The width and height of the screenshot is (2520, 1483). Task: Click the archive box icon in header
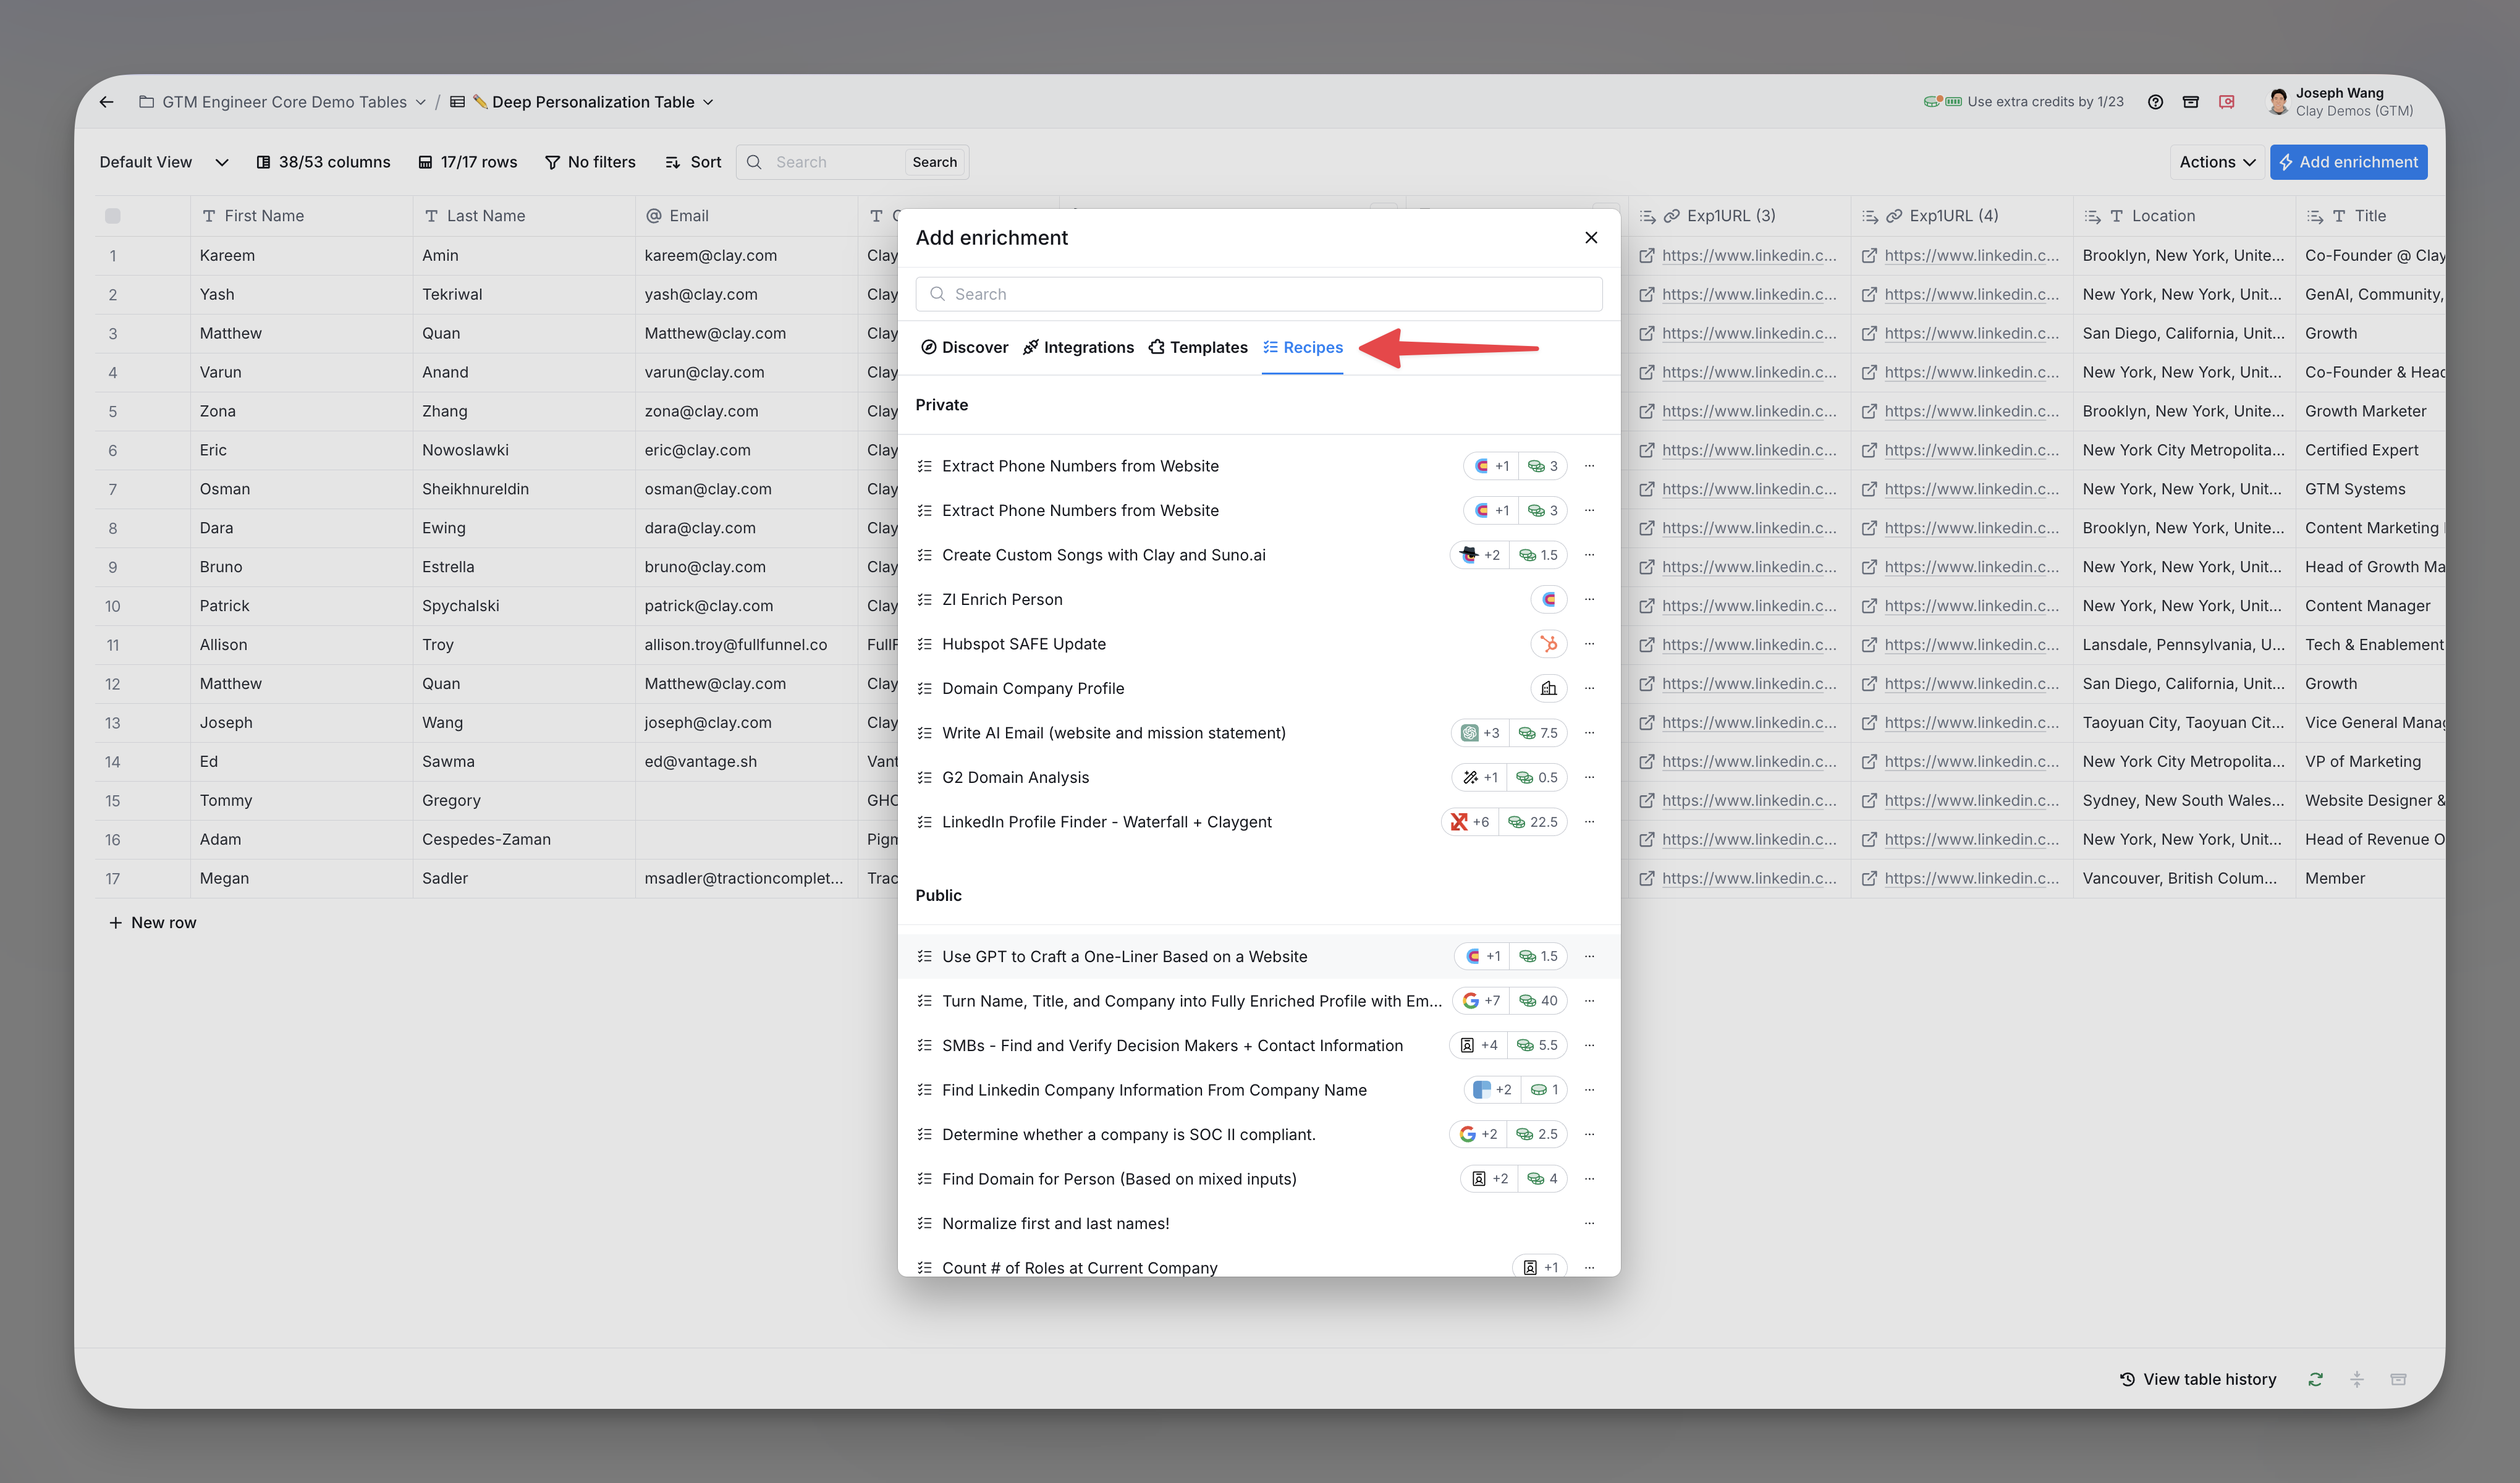tap(2190, 102)
